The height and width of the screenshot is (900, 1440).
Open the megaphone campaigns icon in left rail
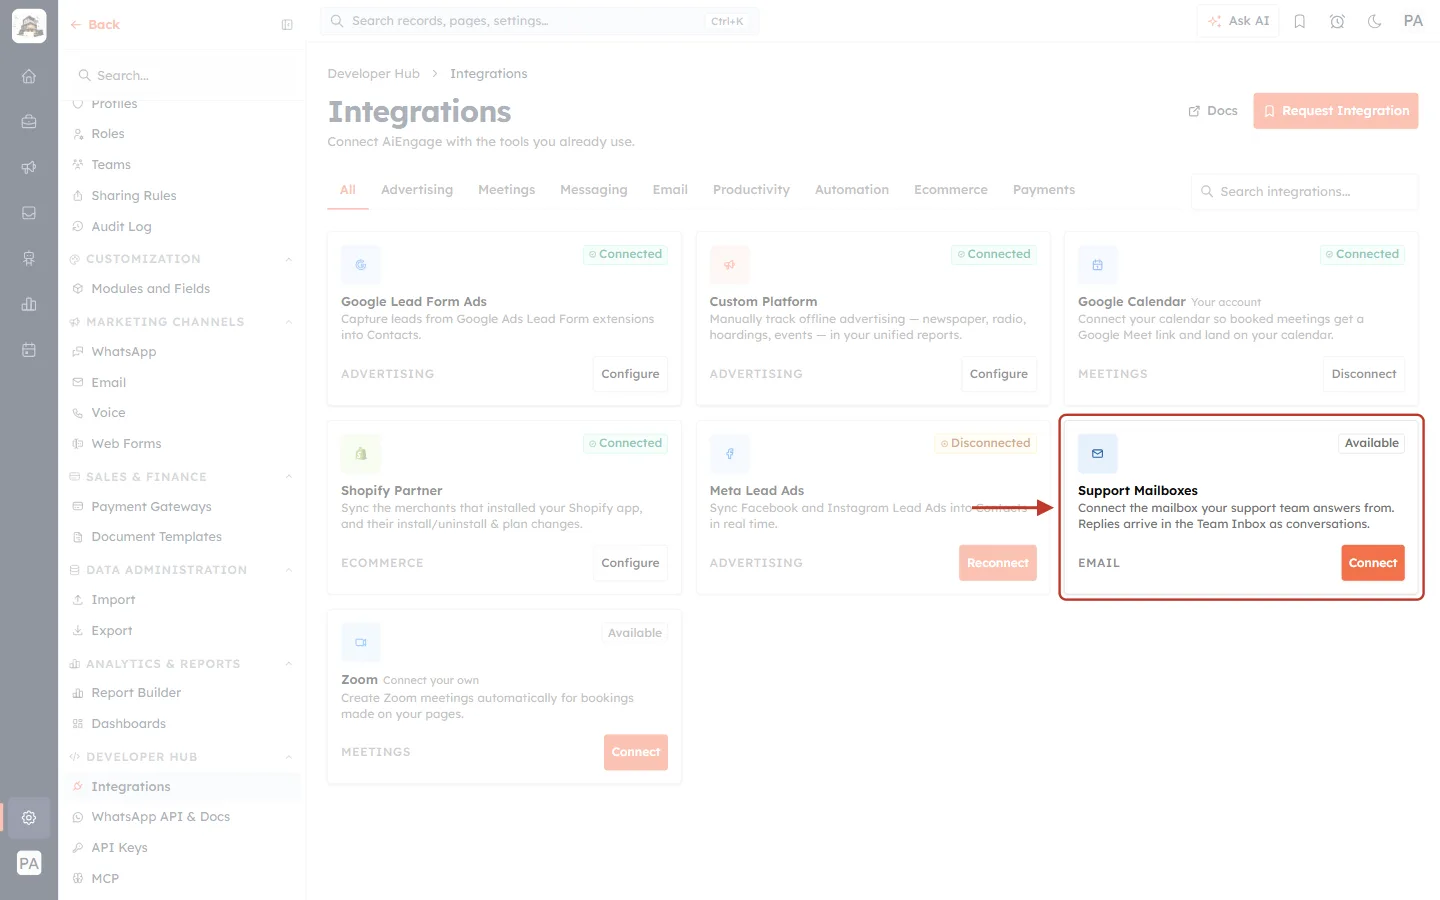click(x=29, y=167)
